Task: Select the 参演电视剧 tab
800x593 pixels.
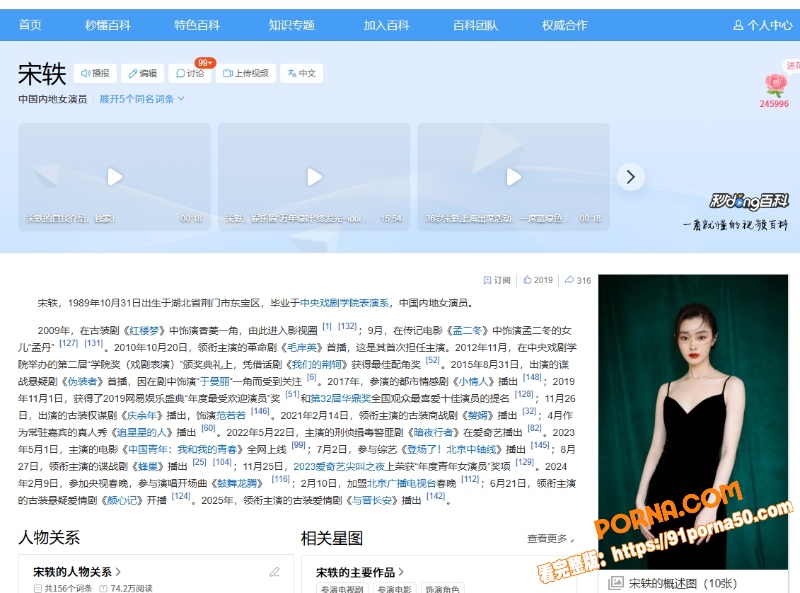Action: (342, 588)
